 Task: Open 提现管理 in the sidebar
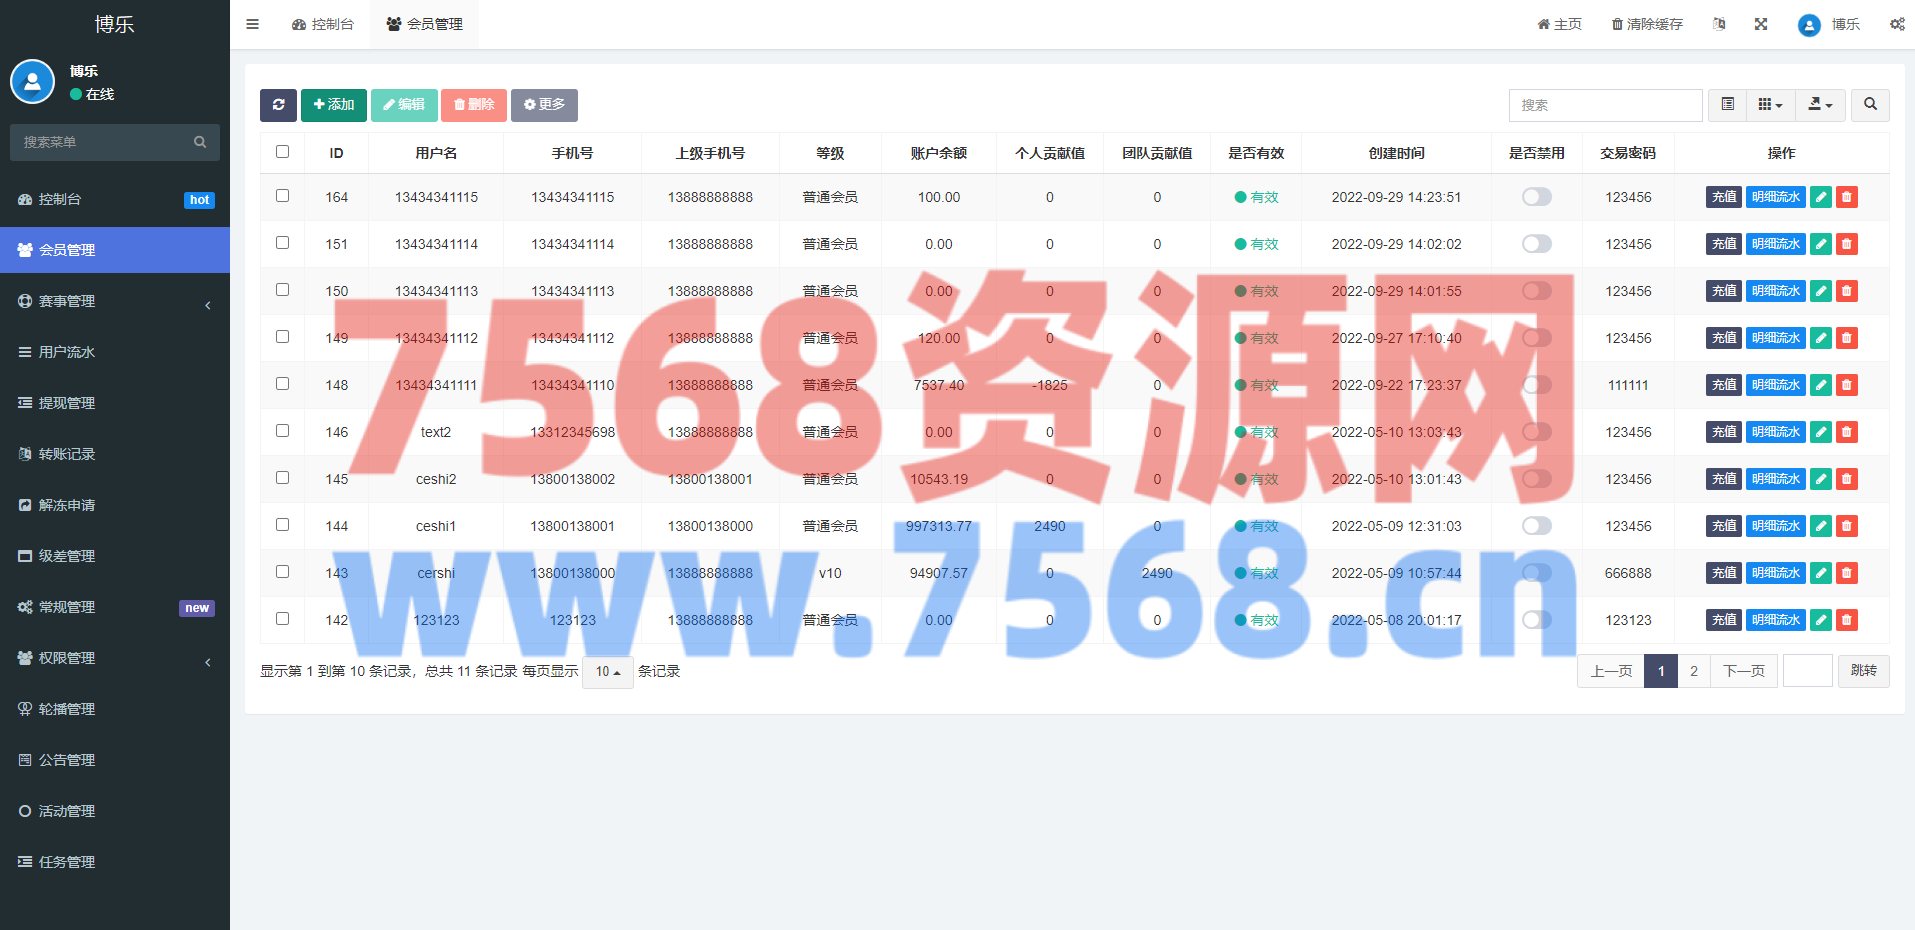point(67,403)
